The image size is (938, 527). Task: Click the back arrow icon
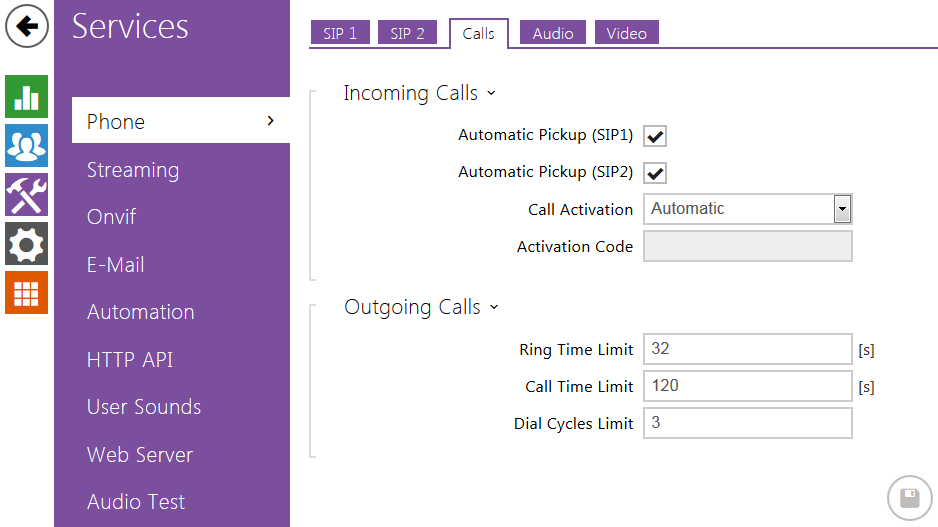pos(27,26)
